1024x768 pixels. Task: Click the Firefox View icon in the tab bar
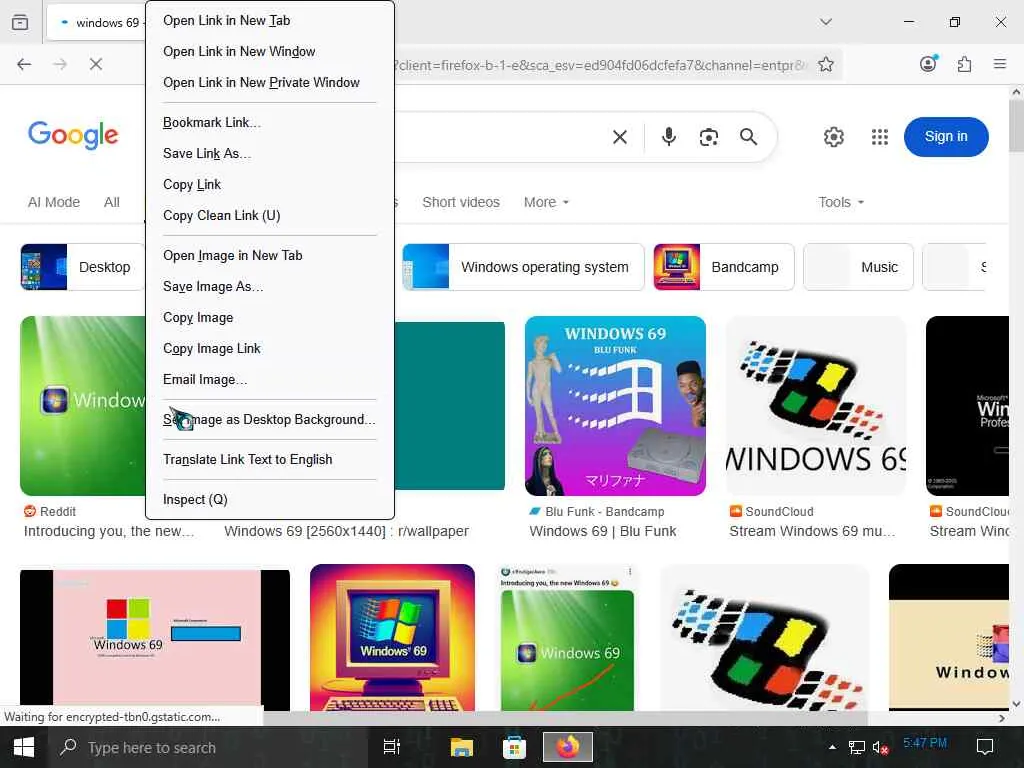[20, 22]
